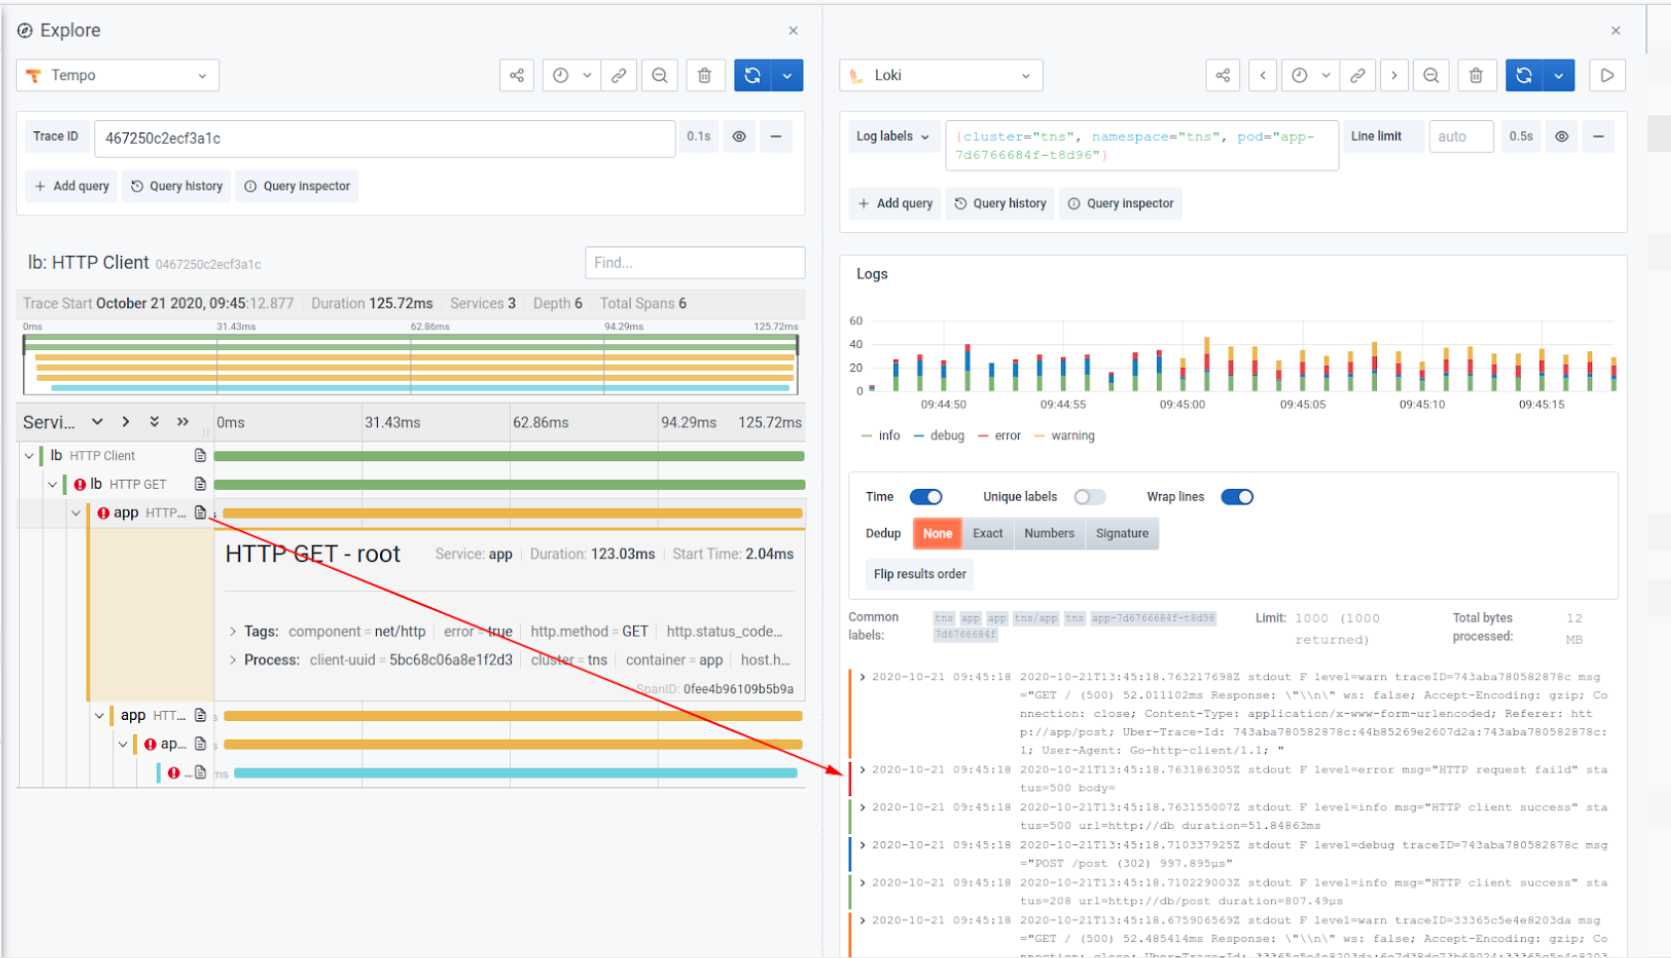The width and height of the screenshot is (1671, 958).
Task: Open Query inspector in Loki pane
Action: click(x=1120, y=203)
